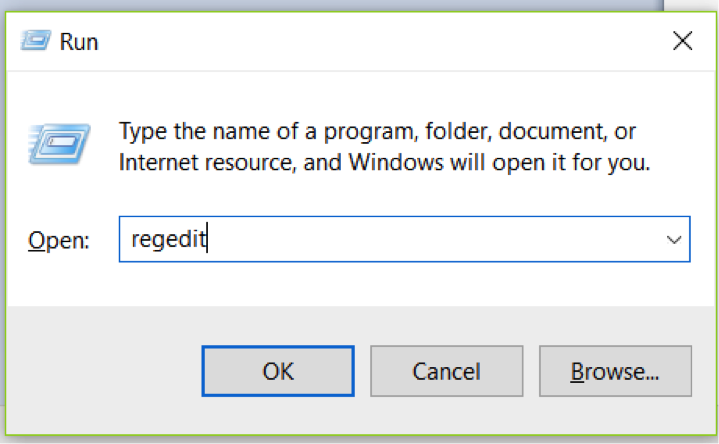Open the Browse... file picker
Image resolution: width=719 pixels, height=444 pixels.
(615, 371)
